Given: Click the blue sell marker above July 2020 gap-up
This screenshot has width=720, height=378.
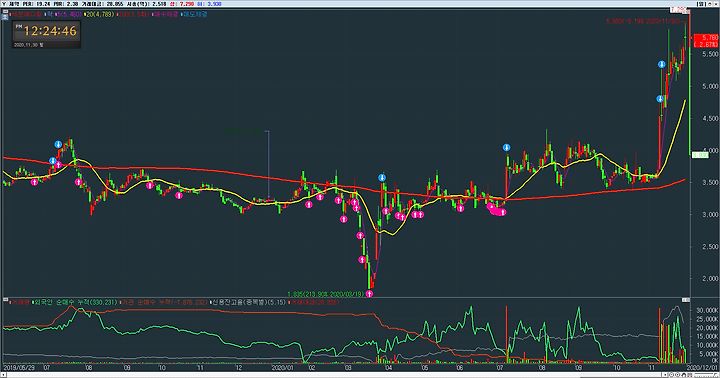Looking at the screenshot, I should coord(506,147).
